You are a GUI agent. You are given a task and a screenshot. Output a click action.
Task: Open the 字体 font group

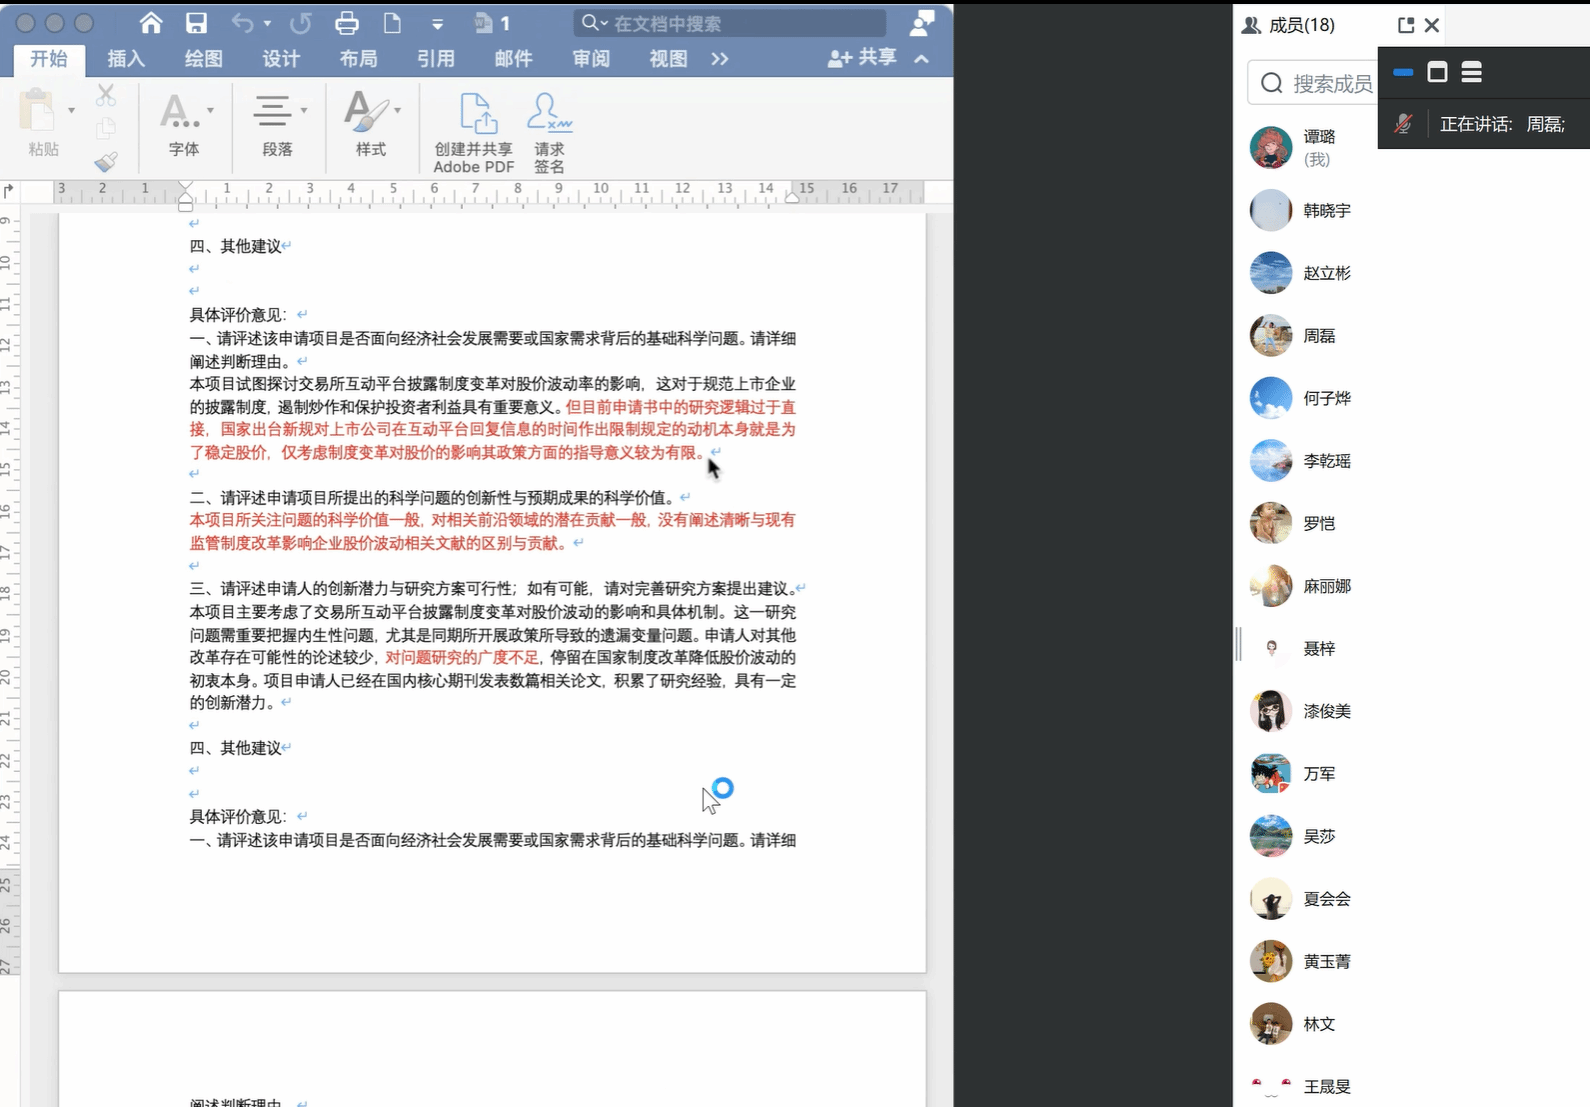[184, 124]
